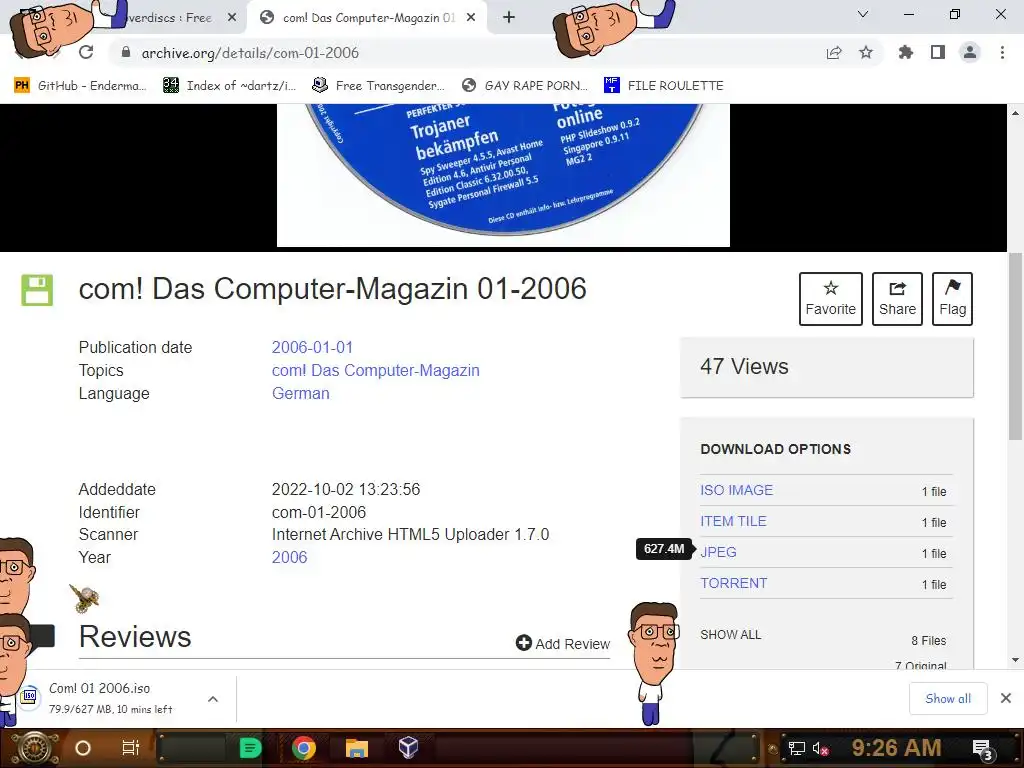Switch to the coverdiscs tab
Image resolution: width=1024 pixels, height=768 pixels.
pos(170,18)
